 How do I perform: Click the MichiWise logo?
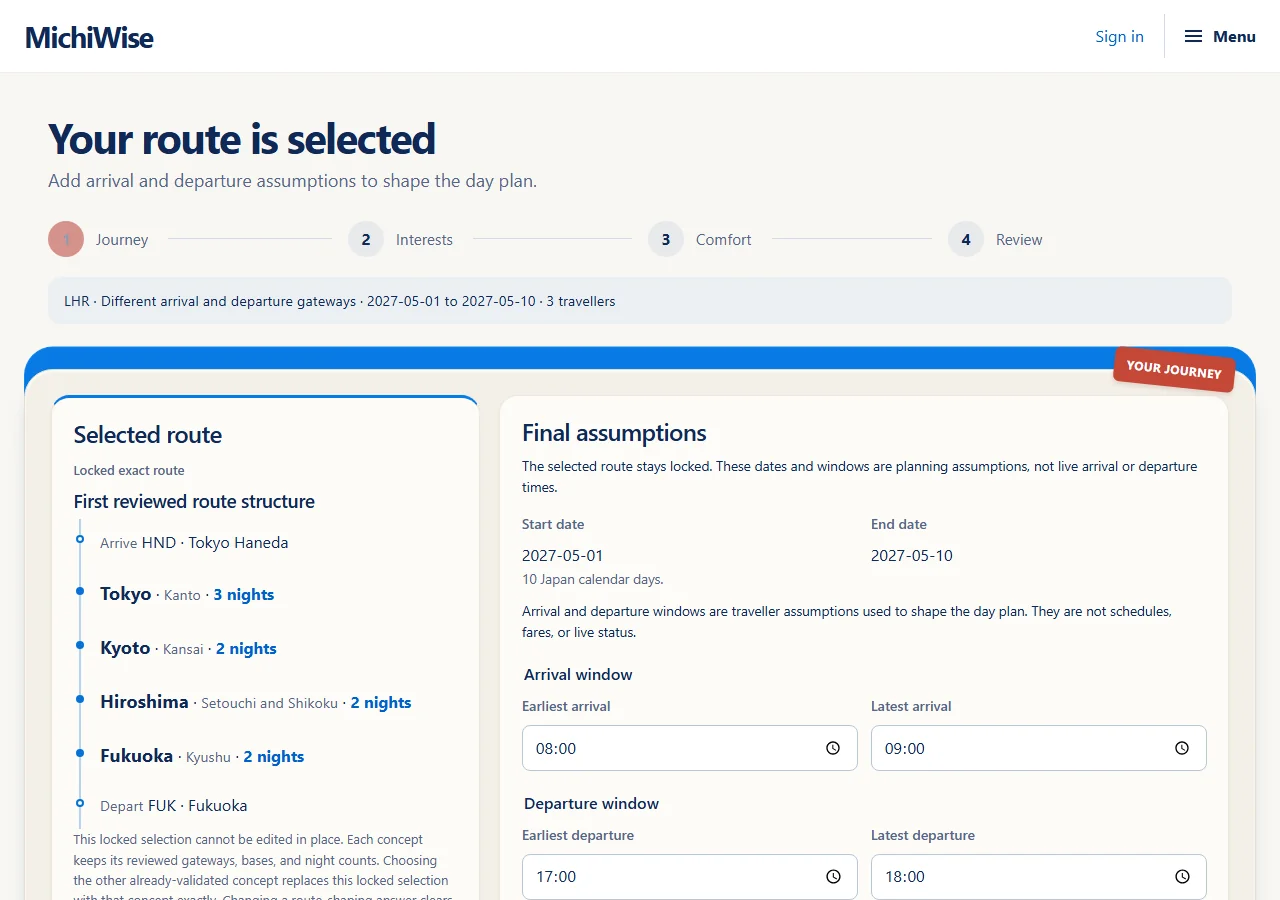point(89,37)
